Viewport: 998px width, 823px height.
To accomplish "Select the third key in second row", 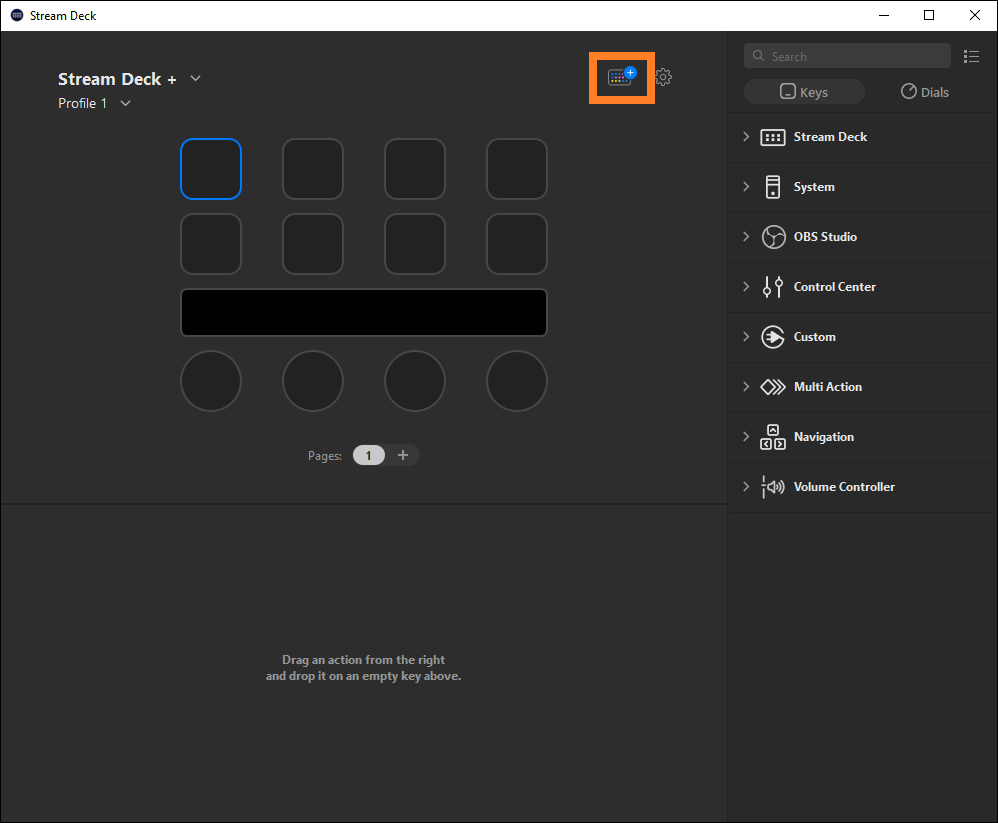I will [x=414, y=244].
